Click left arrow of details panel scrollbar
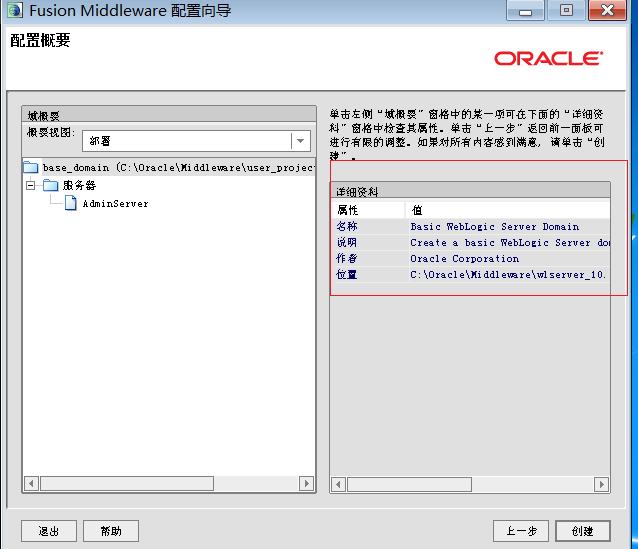This screenshot has width=638, height=549. tap(339, 484)
